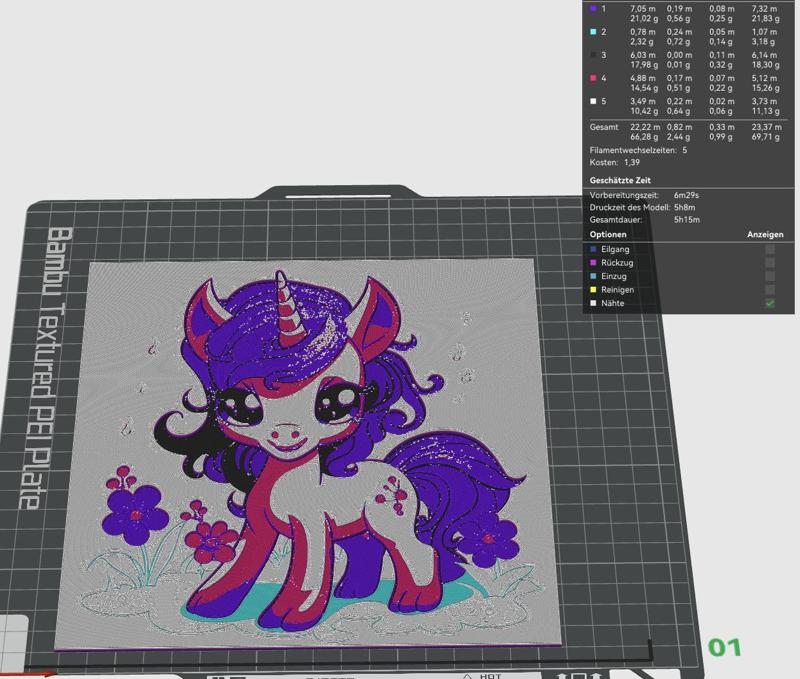
Task: Select the Eilgang legend color icon
Action: [594, 248]
